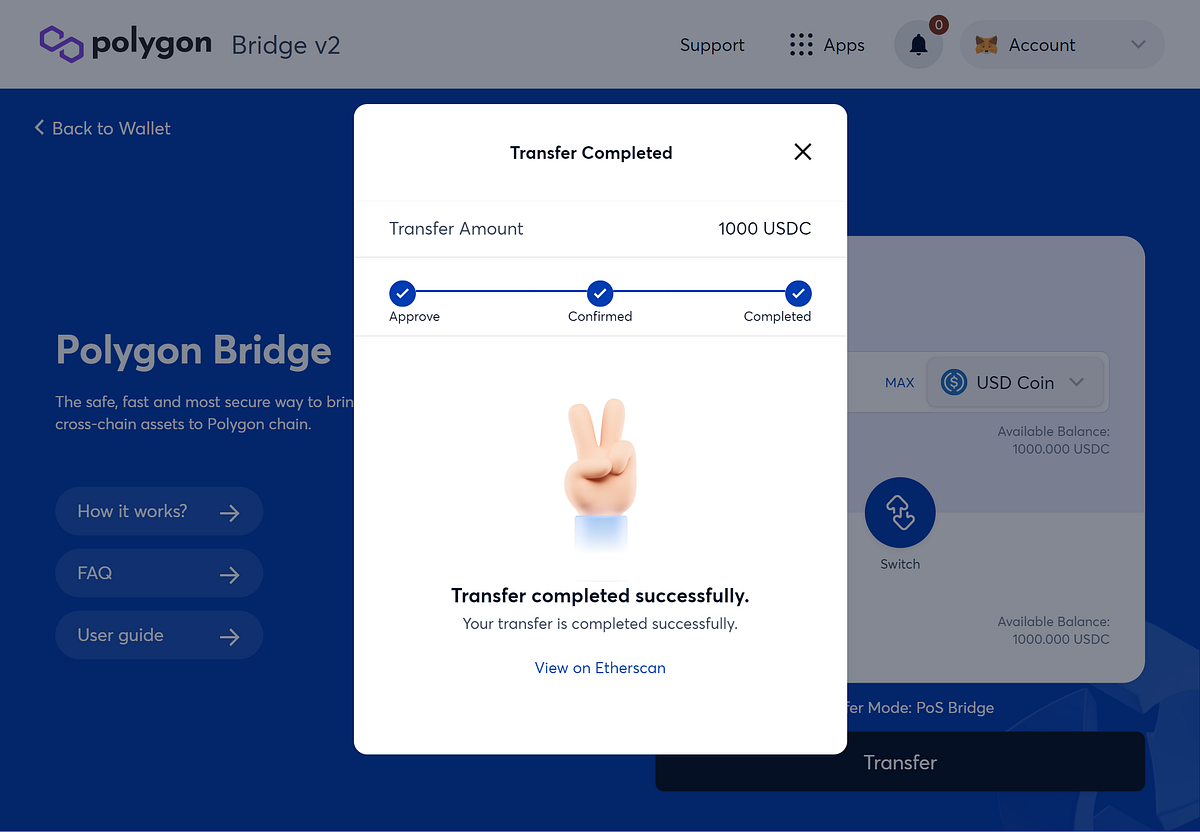Click the MetaMask fox account icon
The image size is (1200, 832).
[x=986, y=45]
